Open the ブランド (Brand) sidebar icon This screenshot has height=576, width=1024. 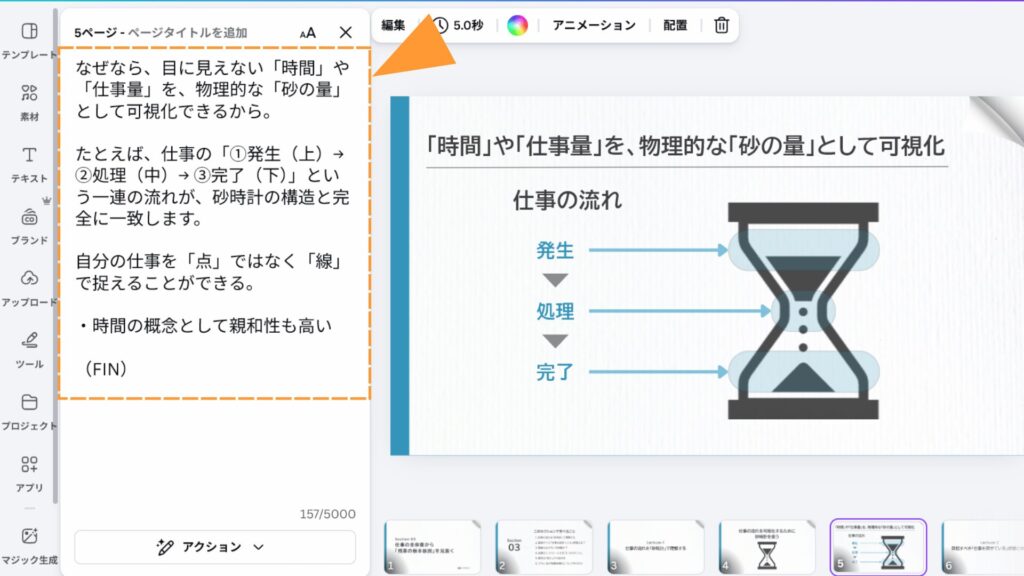[x=29, y=218]
